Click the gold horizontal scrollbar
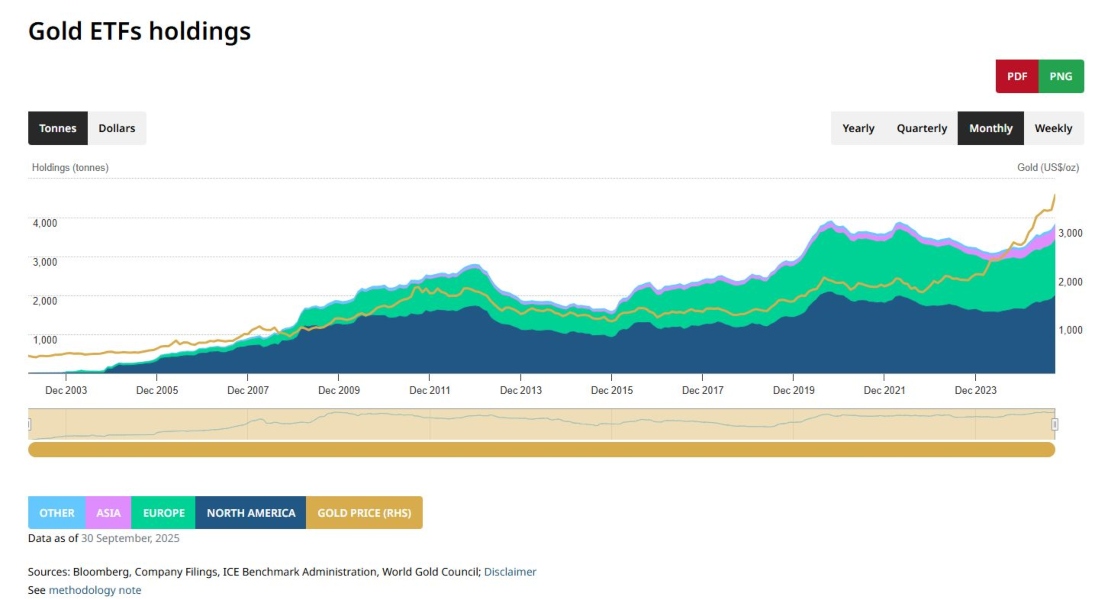This screenshot has height=600, width=1095. click(x=541, y=450)
